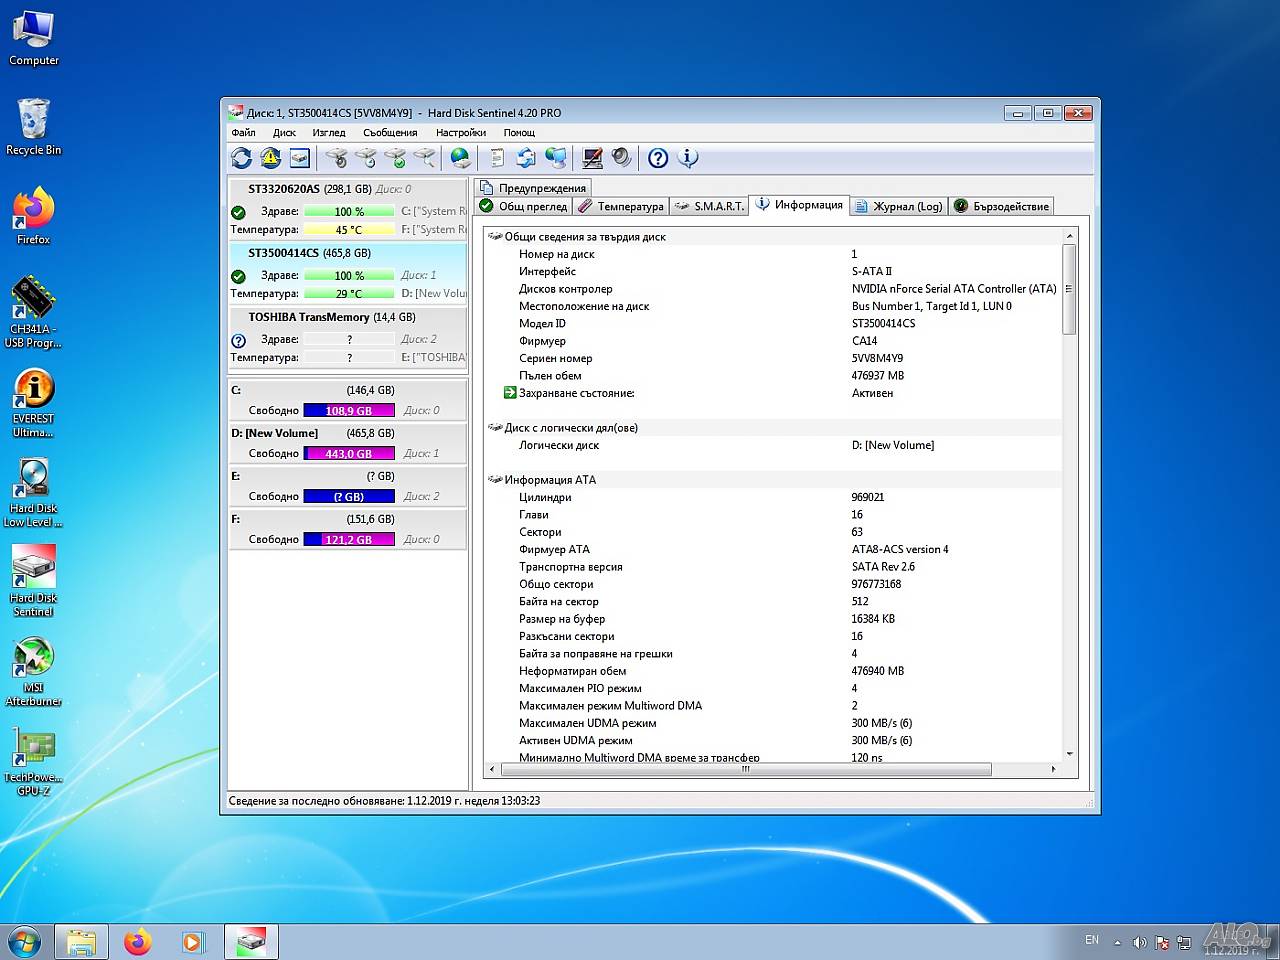Image resolution: width=1280 pixels, height=960 pixels.
Task: Click the monitor with screwdriver configuration icon
Action: (x=592, y=158)
